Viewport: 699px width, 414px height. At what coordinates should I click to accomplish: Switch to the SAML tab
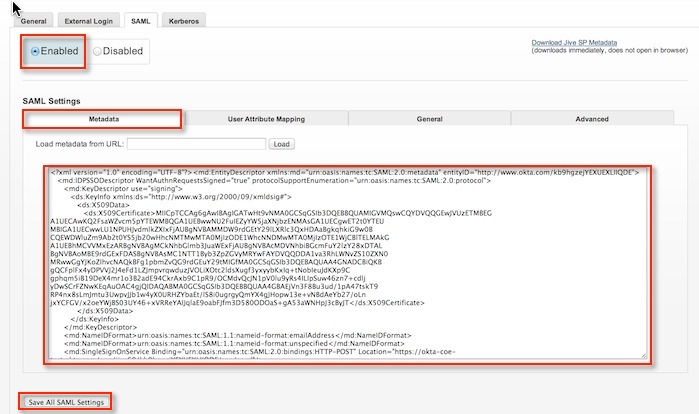[142, 20]
